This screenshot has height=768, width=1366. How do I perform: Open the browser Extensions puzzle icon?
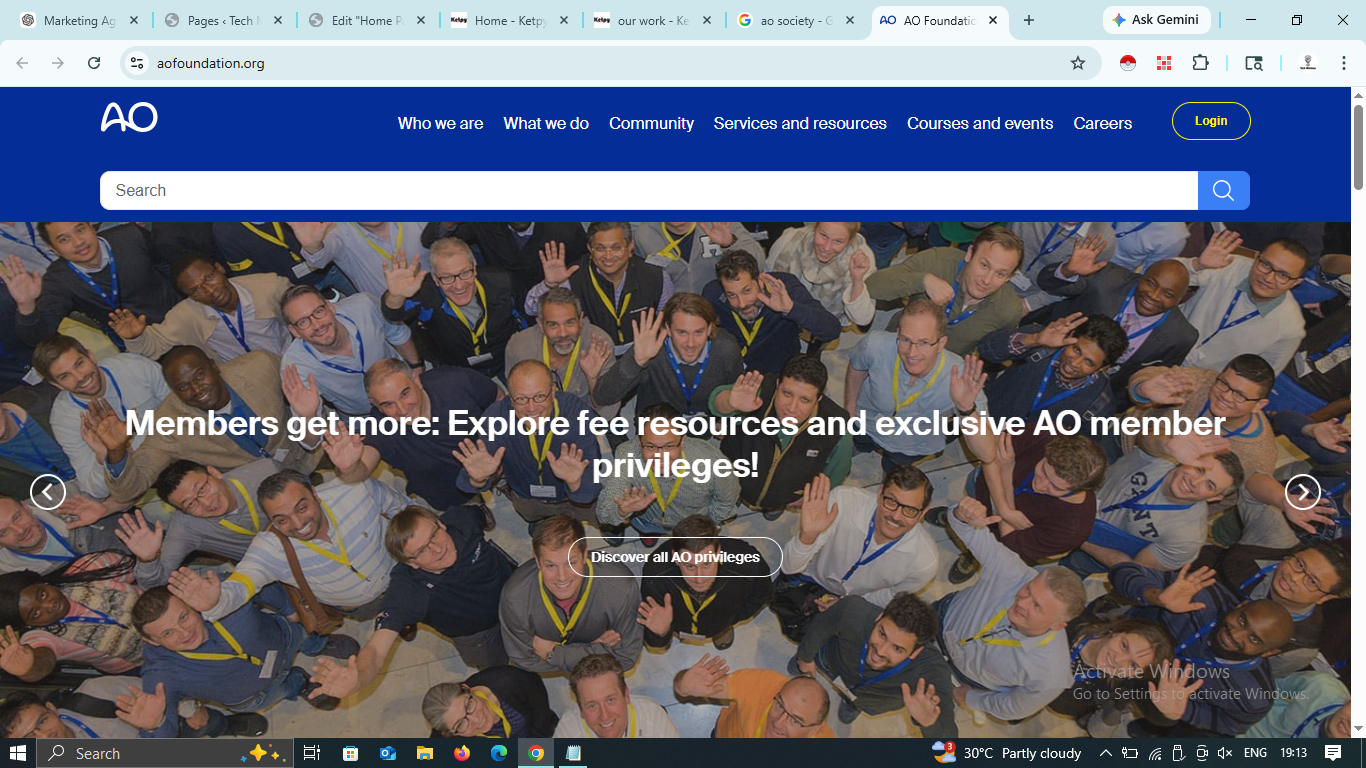point(1200,63)
